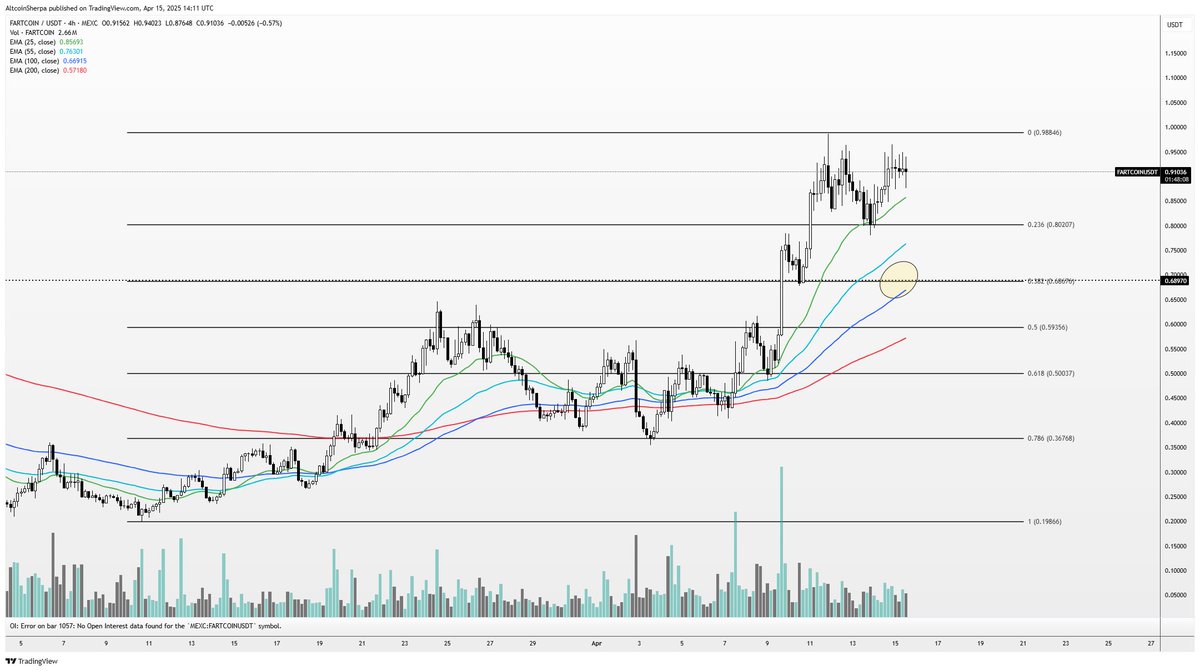Click the USDT currency label above the price axis
Image resolution: width=1200 pixels, height=671 pixels.
point(1174,23)
